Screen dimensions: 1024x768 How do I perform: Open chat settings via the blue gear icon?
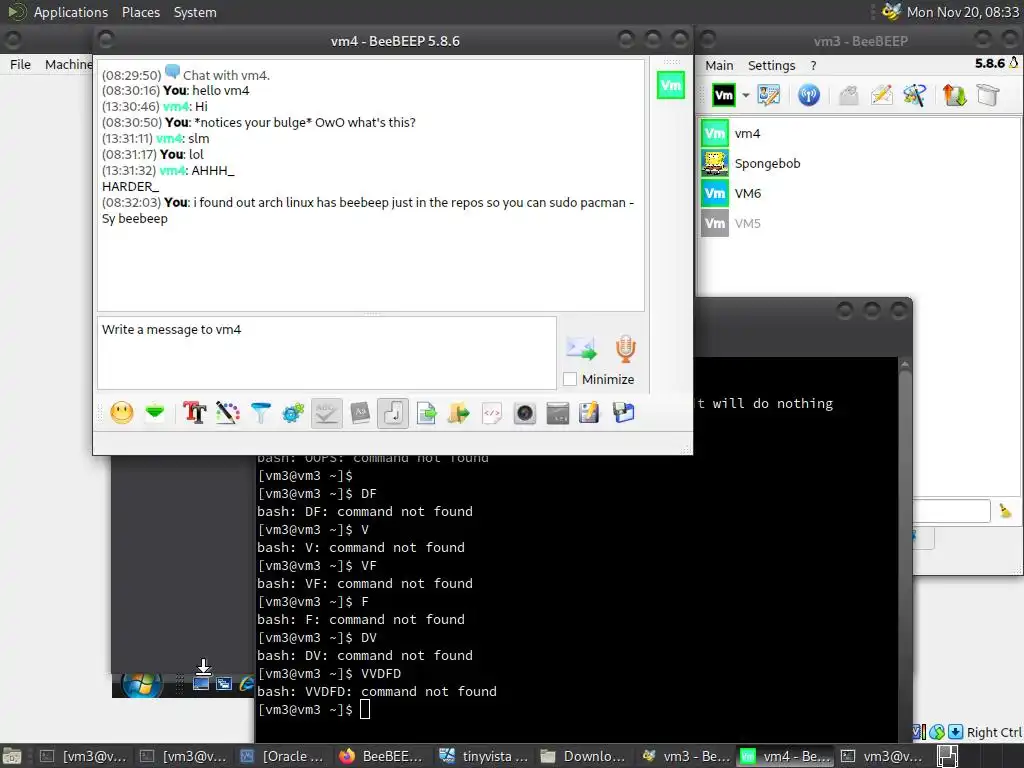point(293,413)
